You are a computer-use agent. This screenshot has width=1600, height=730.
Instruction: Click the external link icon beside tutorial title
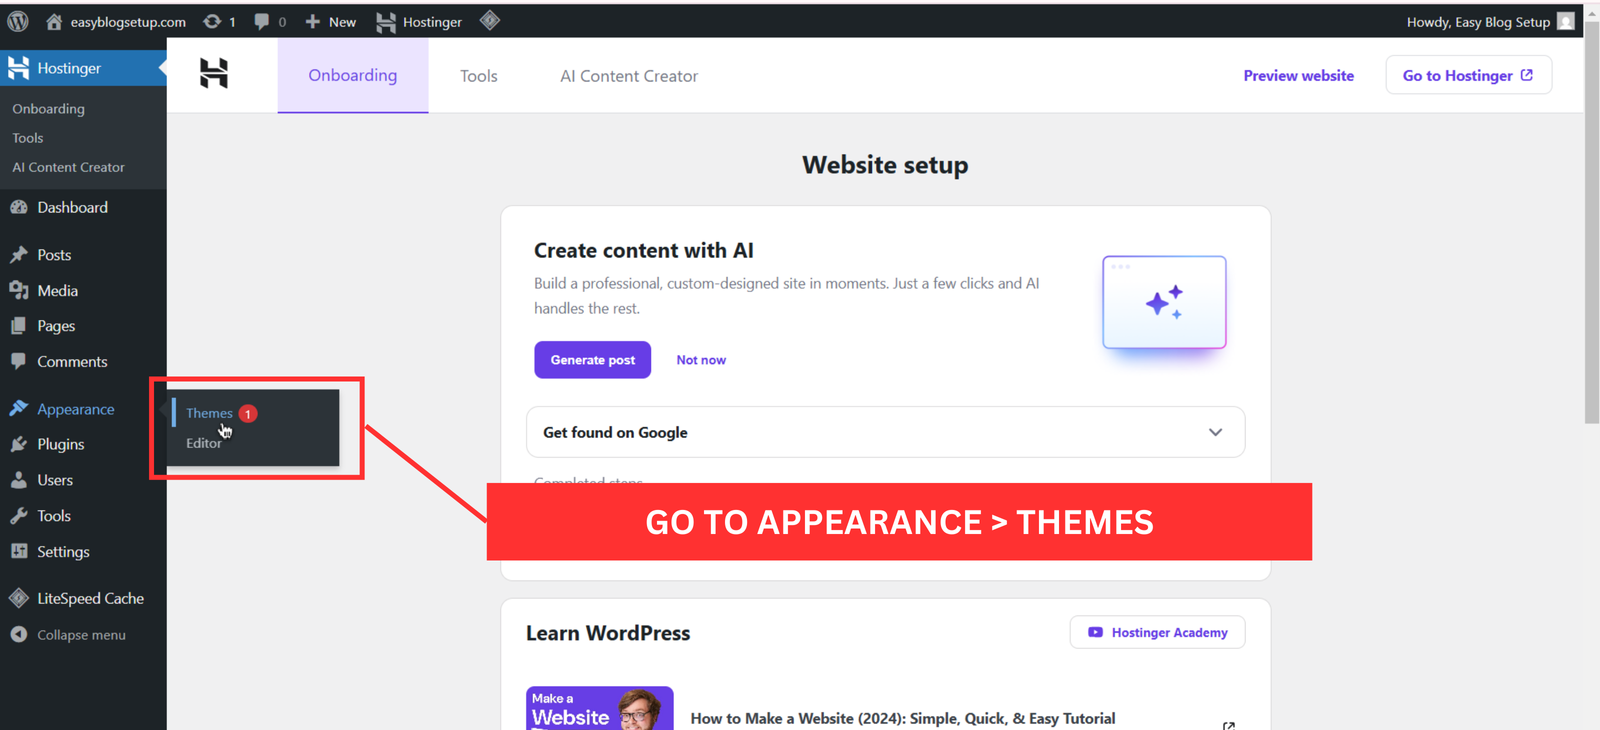point(1228,725)
